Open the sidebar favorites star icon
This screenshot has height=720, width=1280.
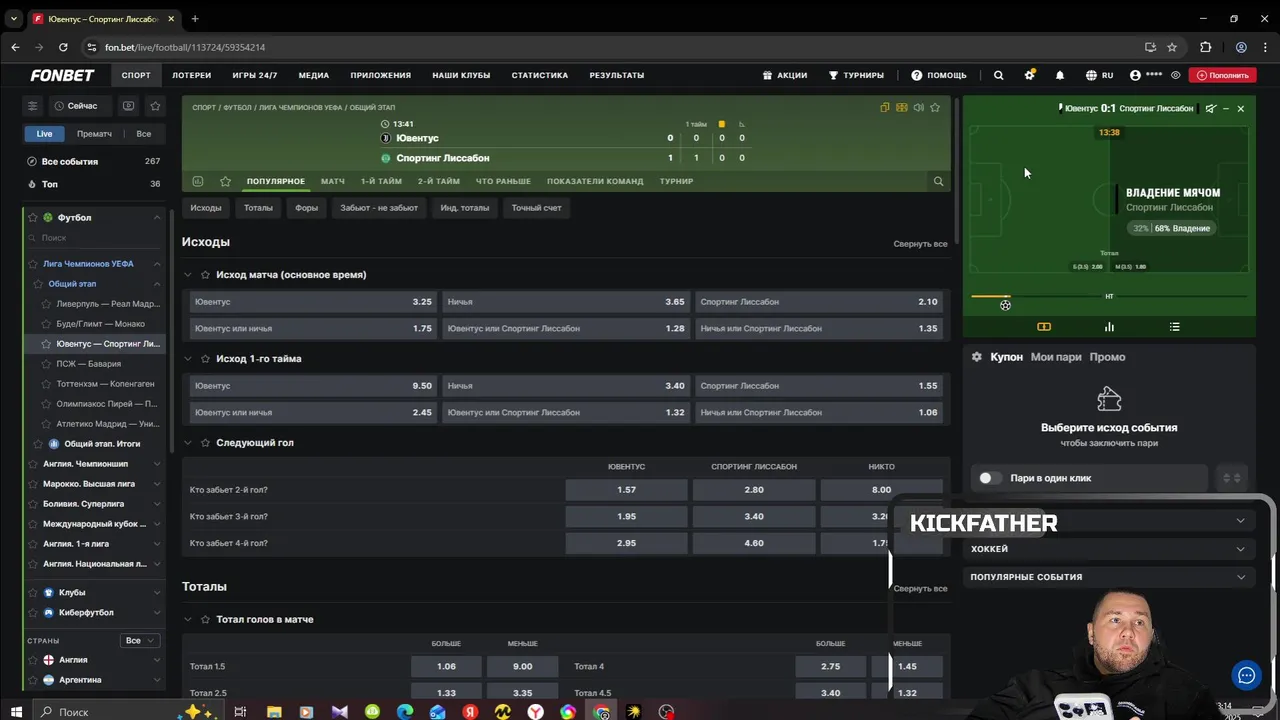click(x=155, y=106)
